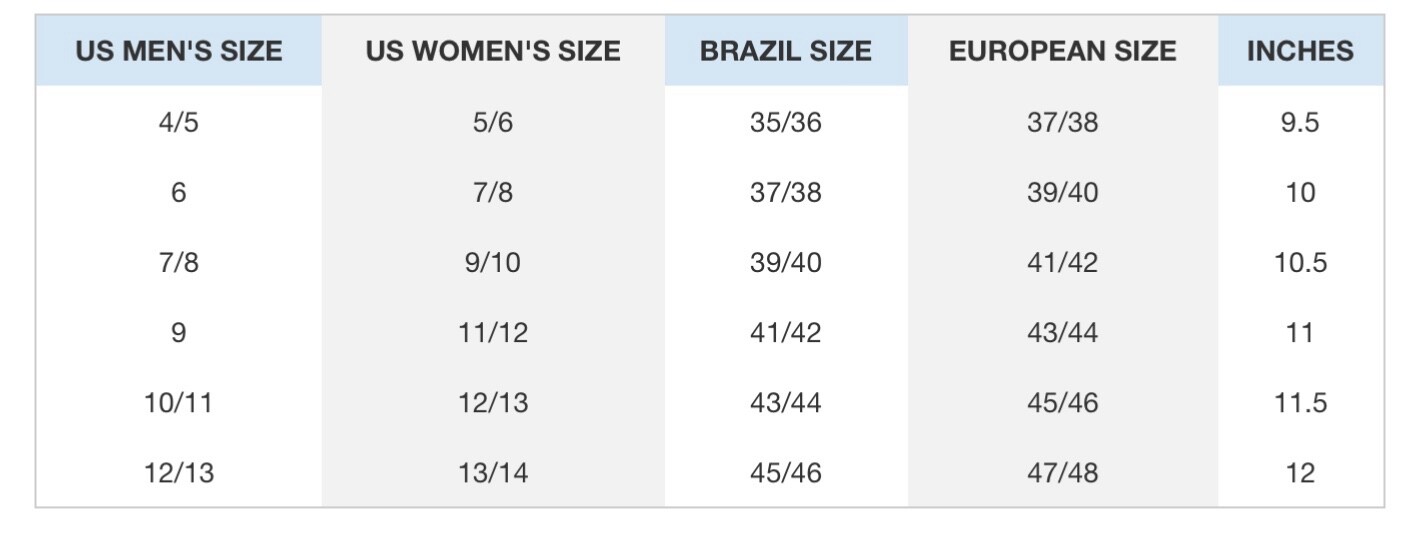Select the INCHES column header
The image size is (1425, 543).
pos(1300,51)
